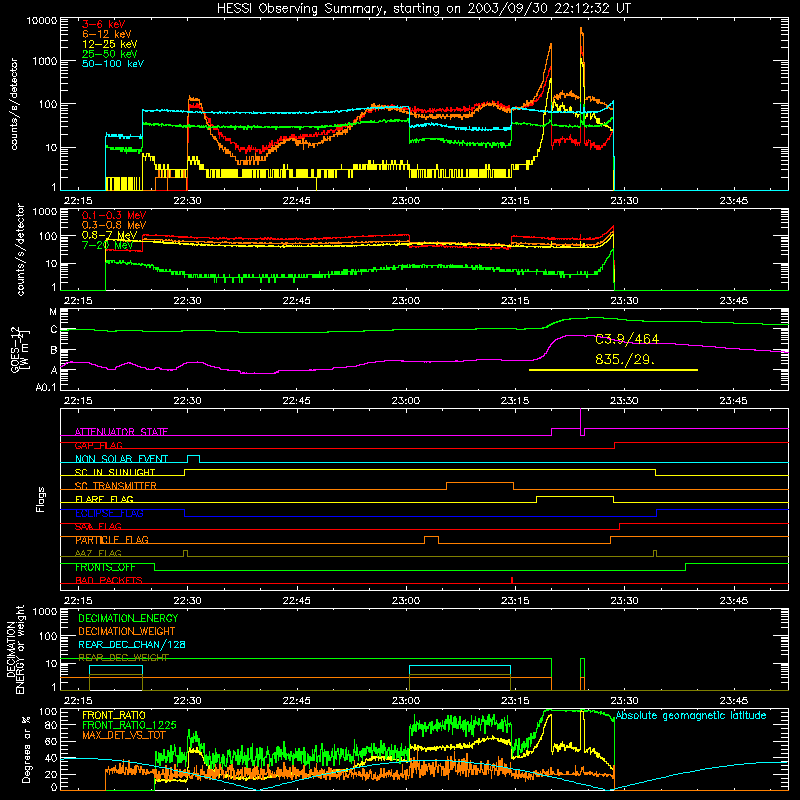
Task: Click the 23:00 tick under the keV panel
Action: tap(406, 201)
